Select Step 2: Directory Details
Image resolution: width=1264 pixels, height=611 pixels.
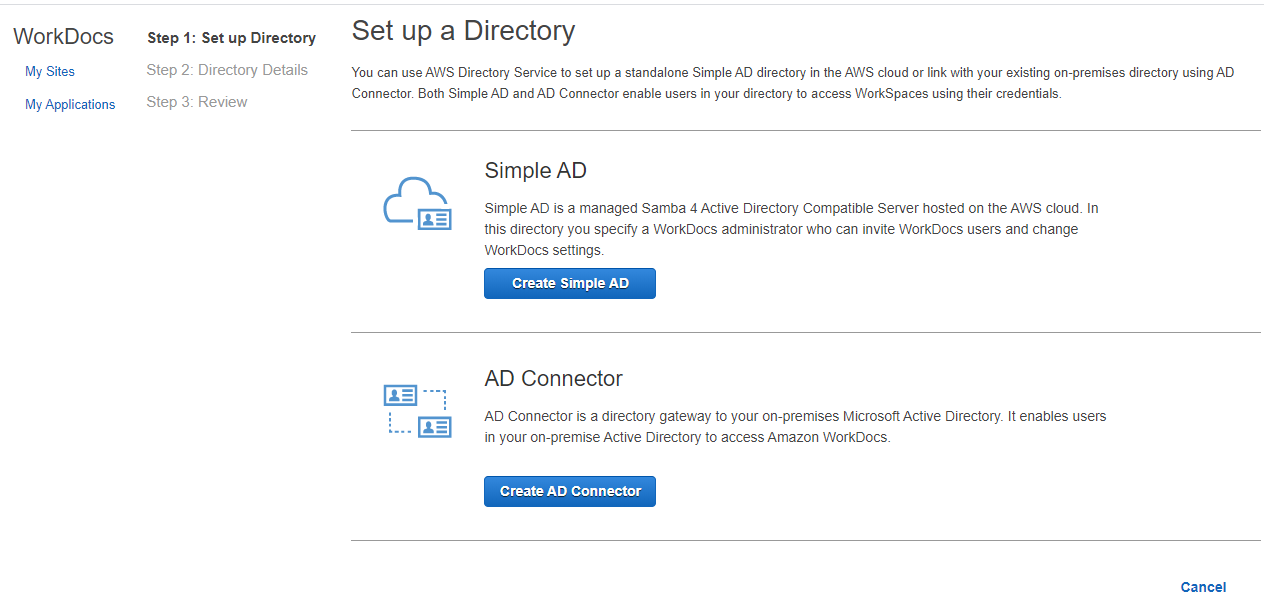click(227, 70)
